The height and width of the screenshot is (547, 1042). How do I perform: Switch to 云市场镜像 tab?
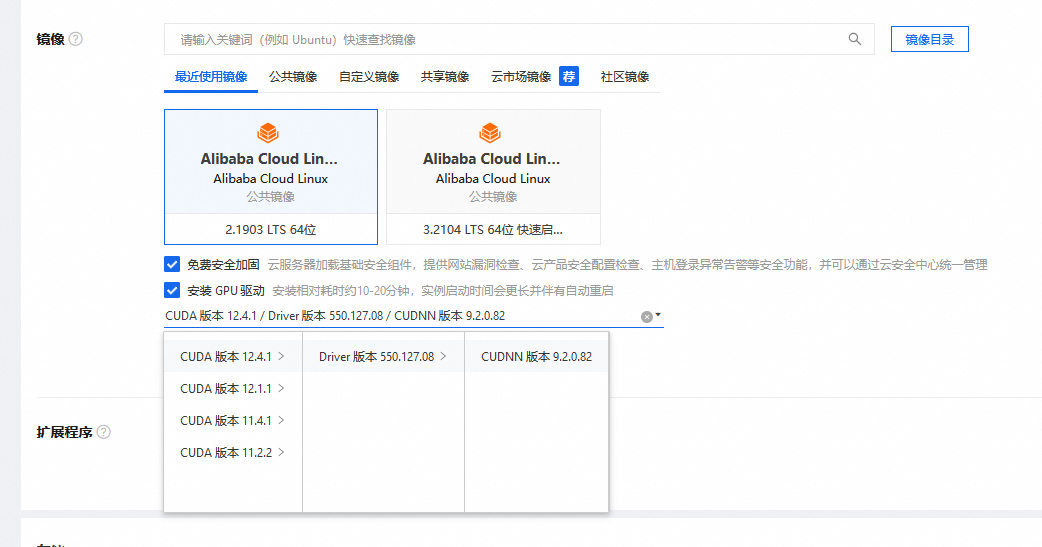(x=521, y=77)
